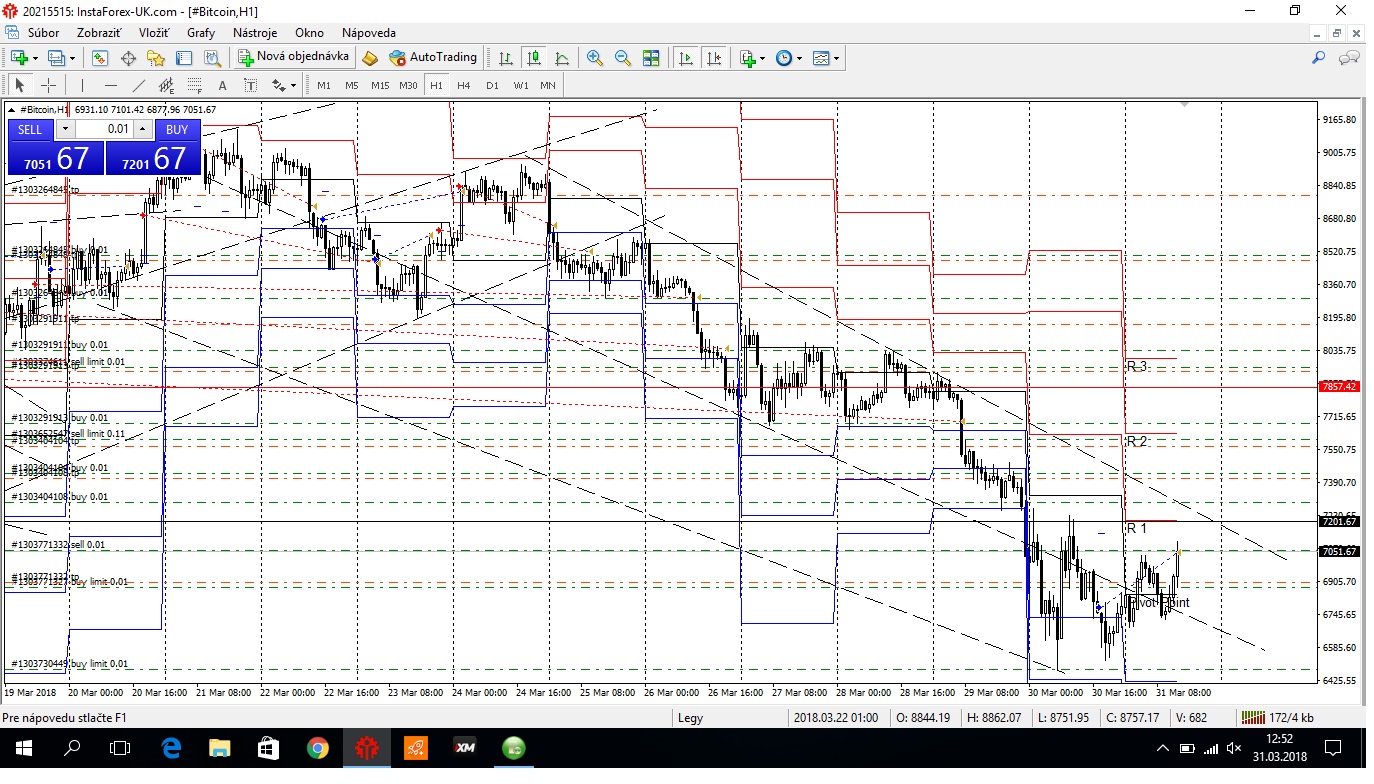The width and height of the screenshot is (1374, 784).
Task: Switch to M15 timeframe
Action: (380, 85)
